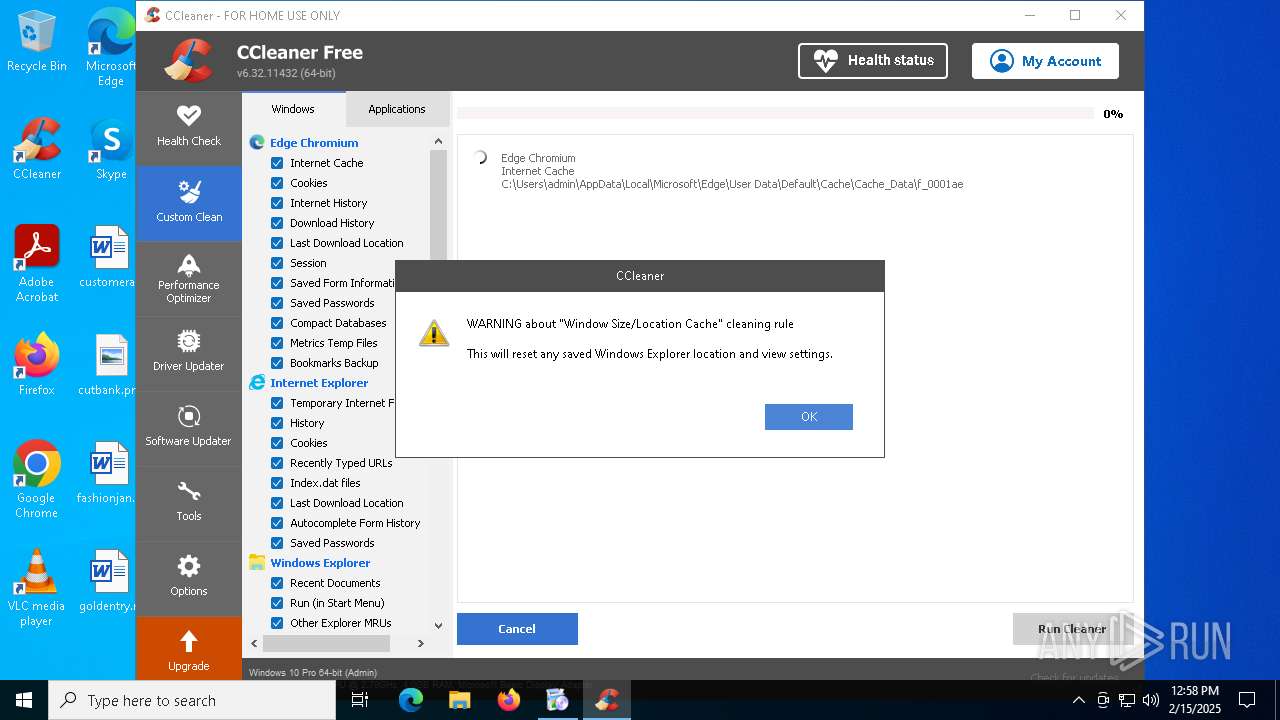Click the Internet Explorer group icon
The image size is (1280, 720).
(x=257, y=383)
